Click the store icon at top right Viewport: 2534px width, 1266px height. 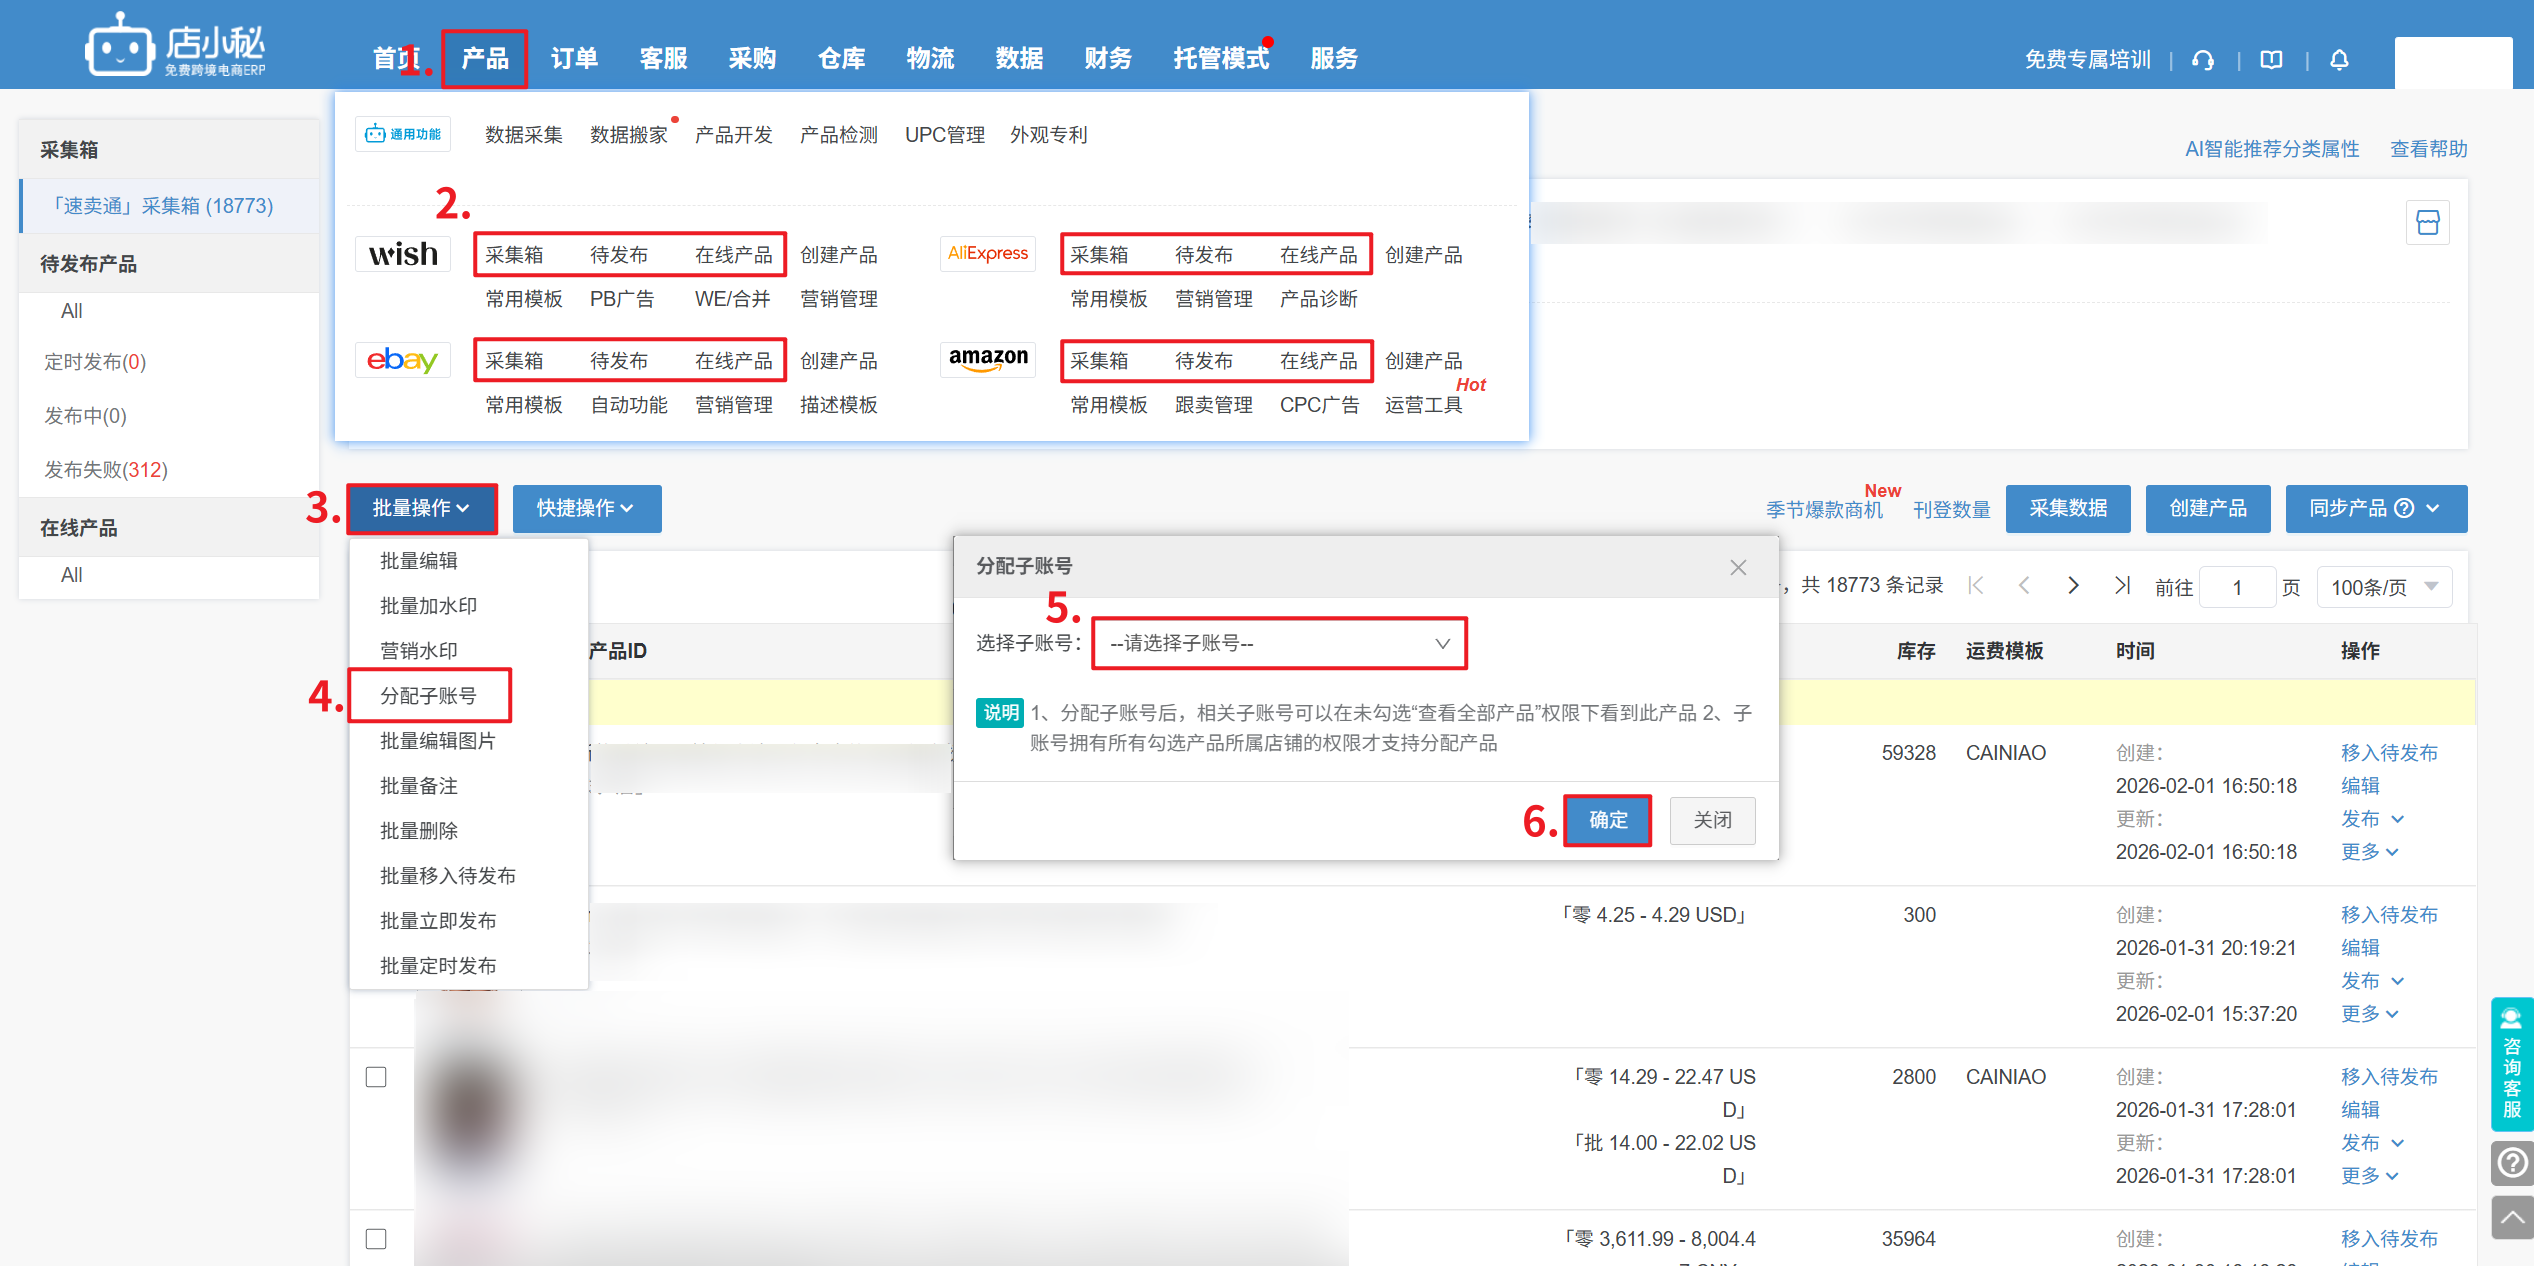pyautogui.click(x=2427, y=222)
